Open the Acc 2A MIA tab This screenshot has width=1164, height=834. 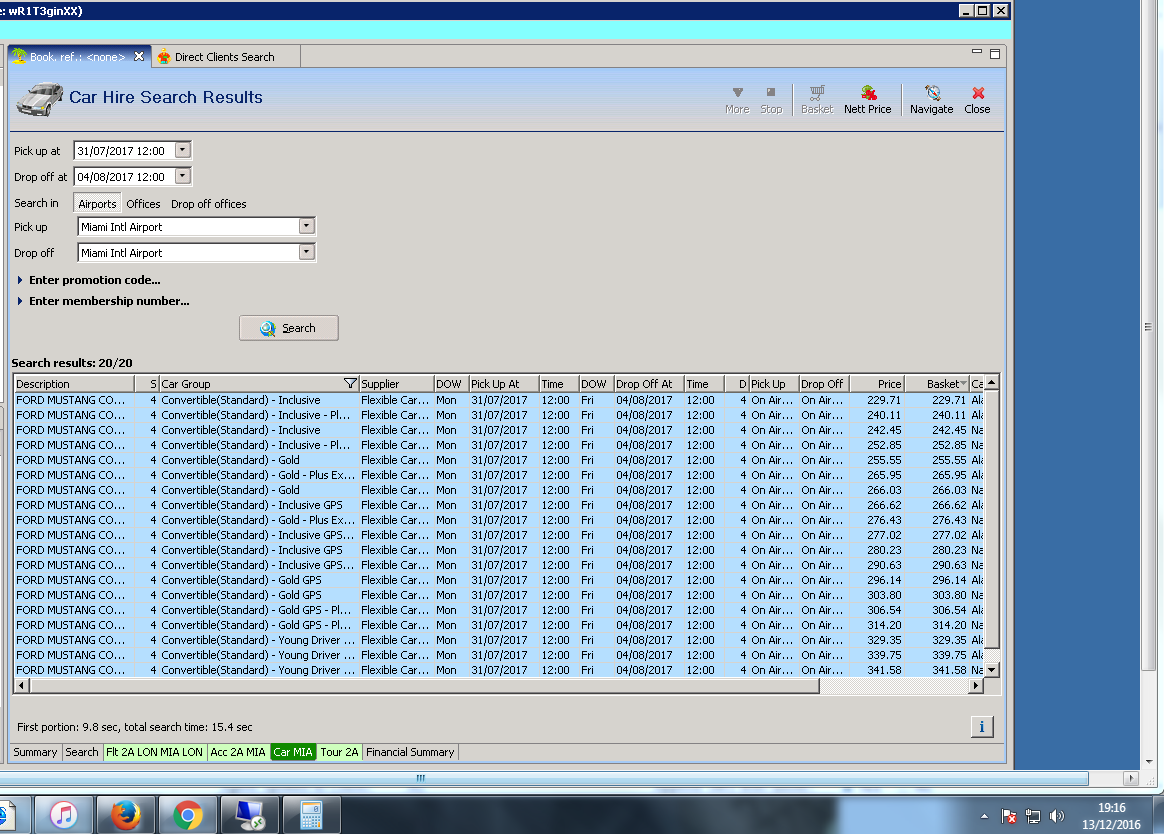point(238,752)
